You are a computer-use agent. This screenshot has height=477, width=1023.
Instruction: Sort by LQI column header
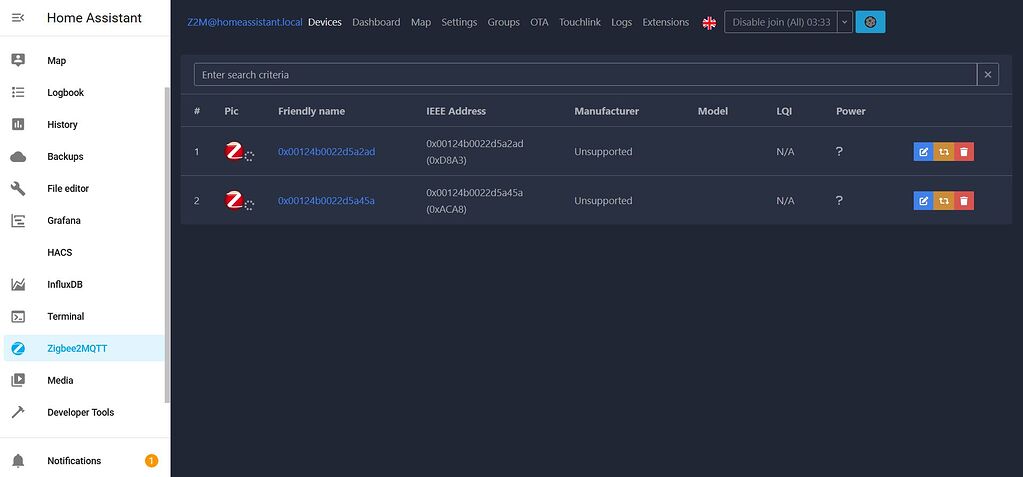pyautogui.click(x=784, y=111)
